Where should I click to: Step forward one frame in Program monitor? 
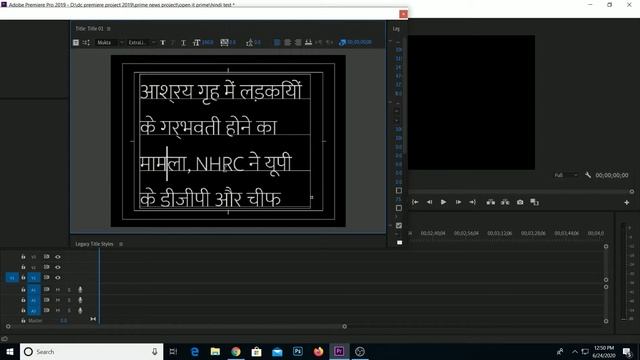(458, 202)
